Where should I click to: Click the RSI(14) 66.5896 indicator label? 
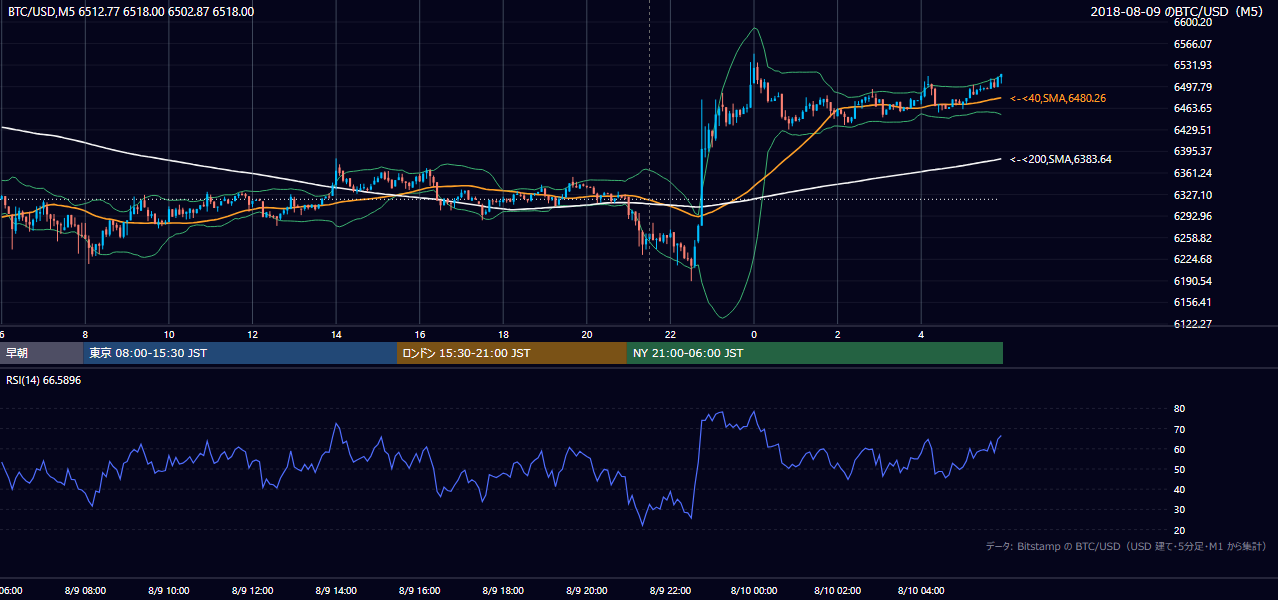pyautogui.click(x=44, y=380)
